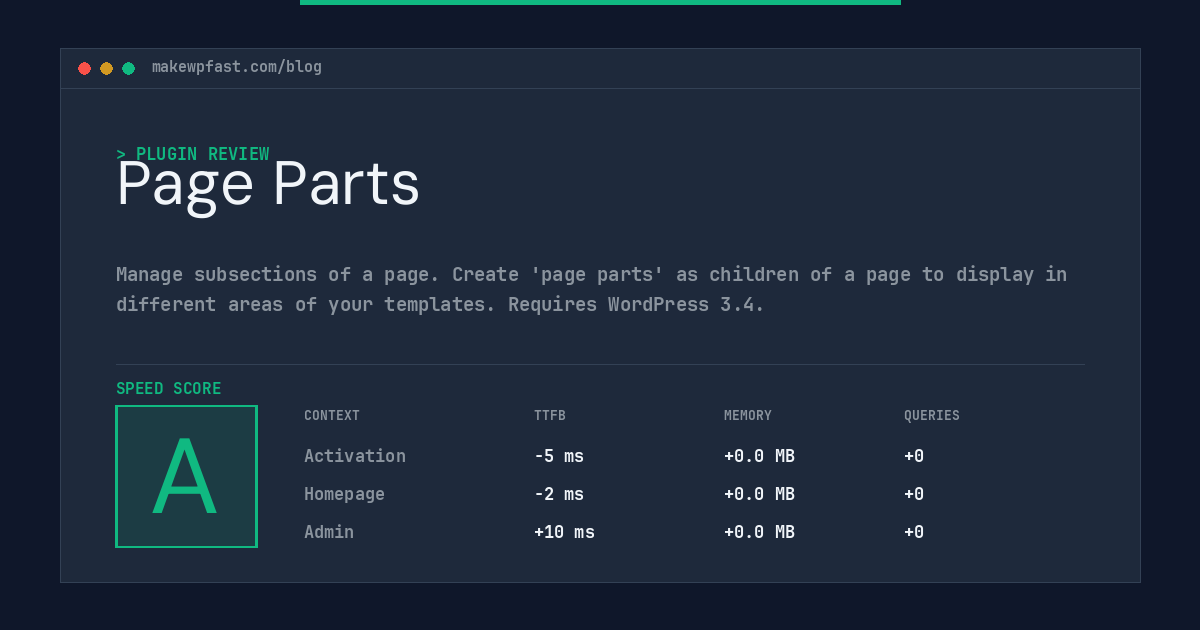Click the 'SPEED SCORE' label

pyautogui.click(x=169, y=389)
